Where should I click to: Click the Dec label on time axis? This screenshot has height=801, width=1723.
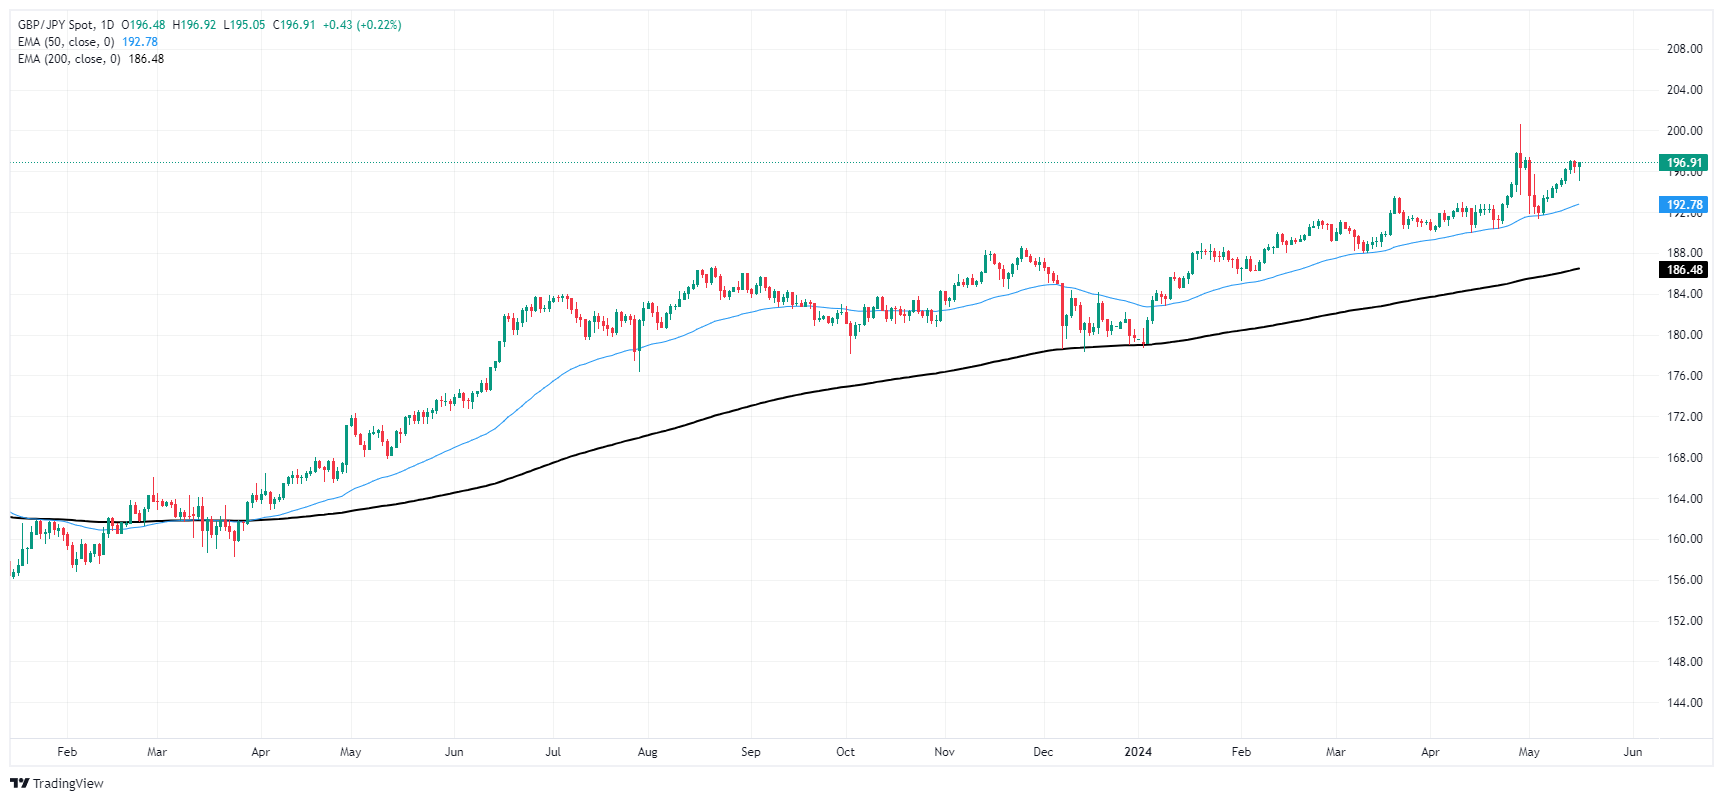(x=1043, y=752)
